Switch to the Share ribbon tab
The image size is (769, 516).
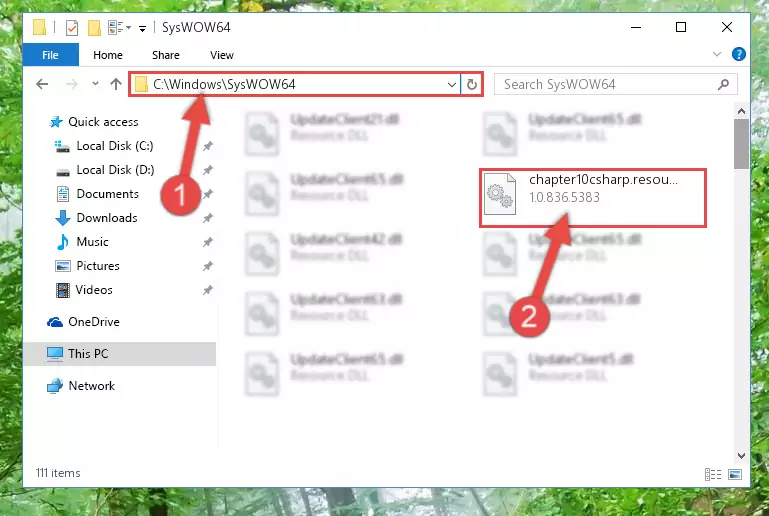[x=166, y=55]
